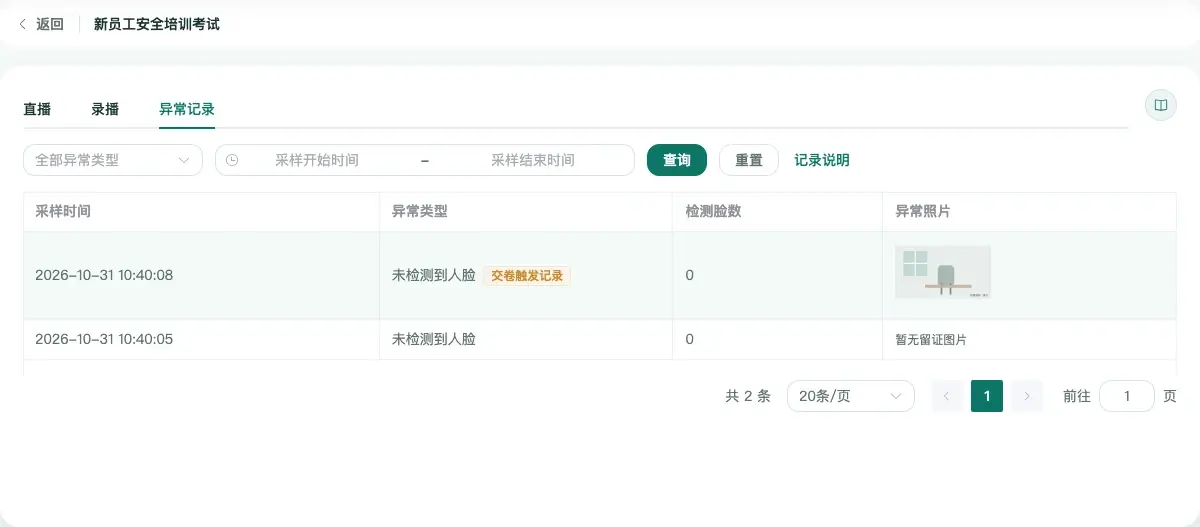Click the 共 2 条 total count

pos(748,396)
